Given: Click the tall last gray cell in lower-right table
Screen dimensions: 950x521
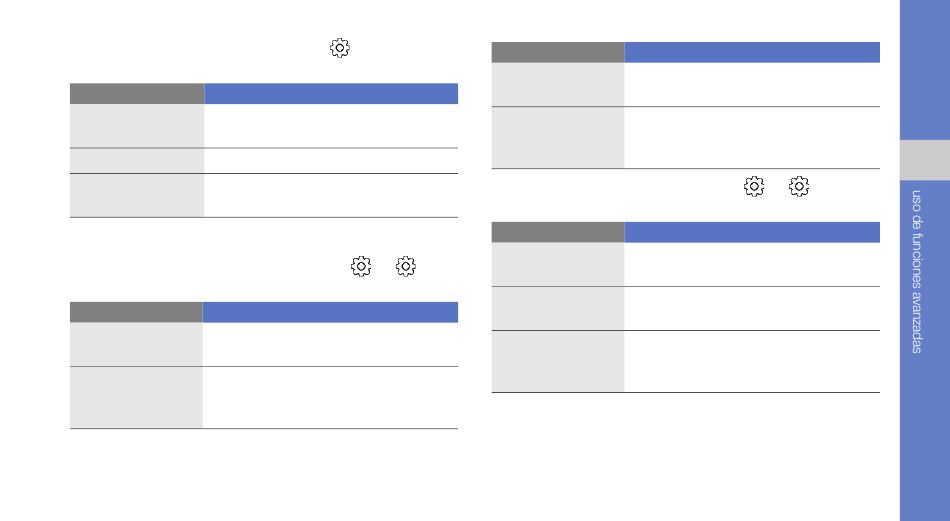Looking at the screenshot, I should (x=558, y=362).
